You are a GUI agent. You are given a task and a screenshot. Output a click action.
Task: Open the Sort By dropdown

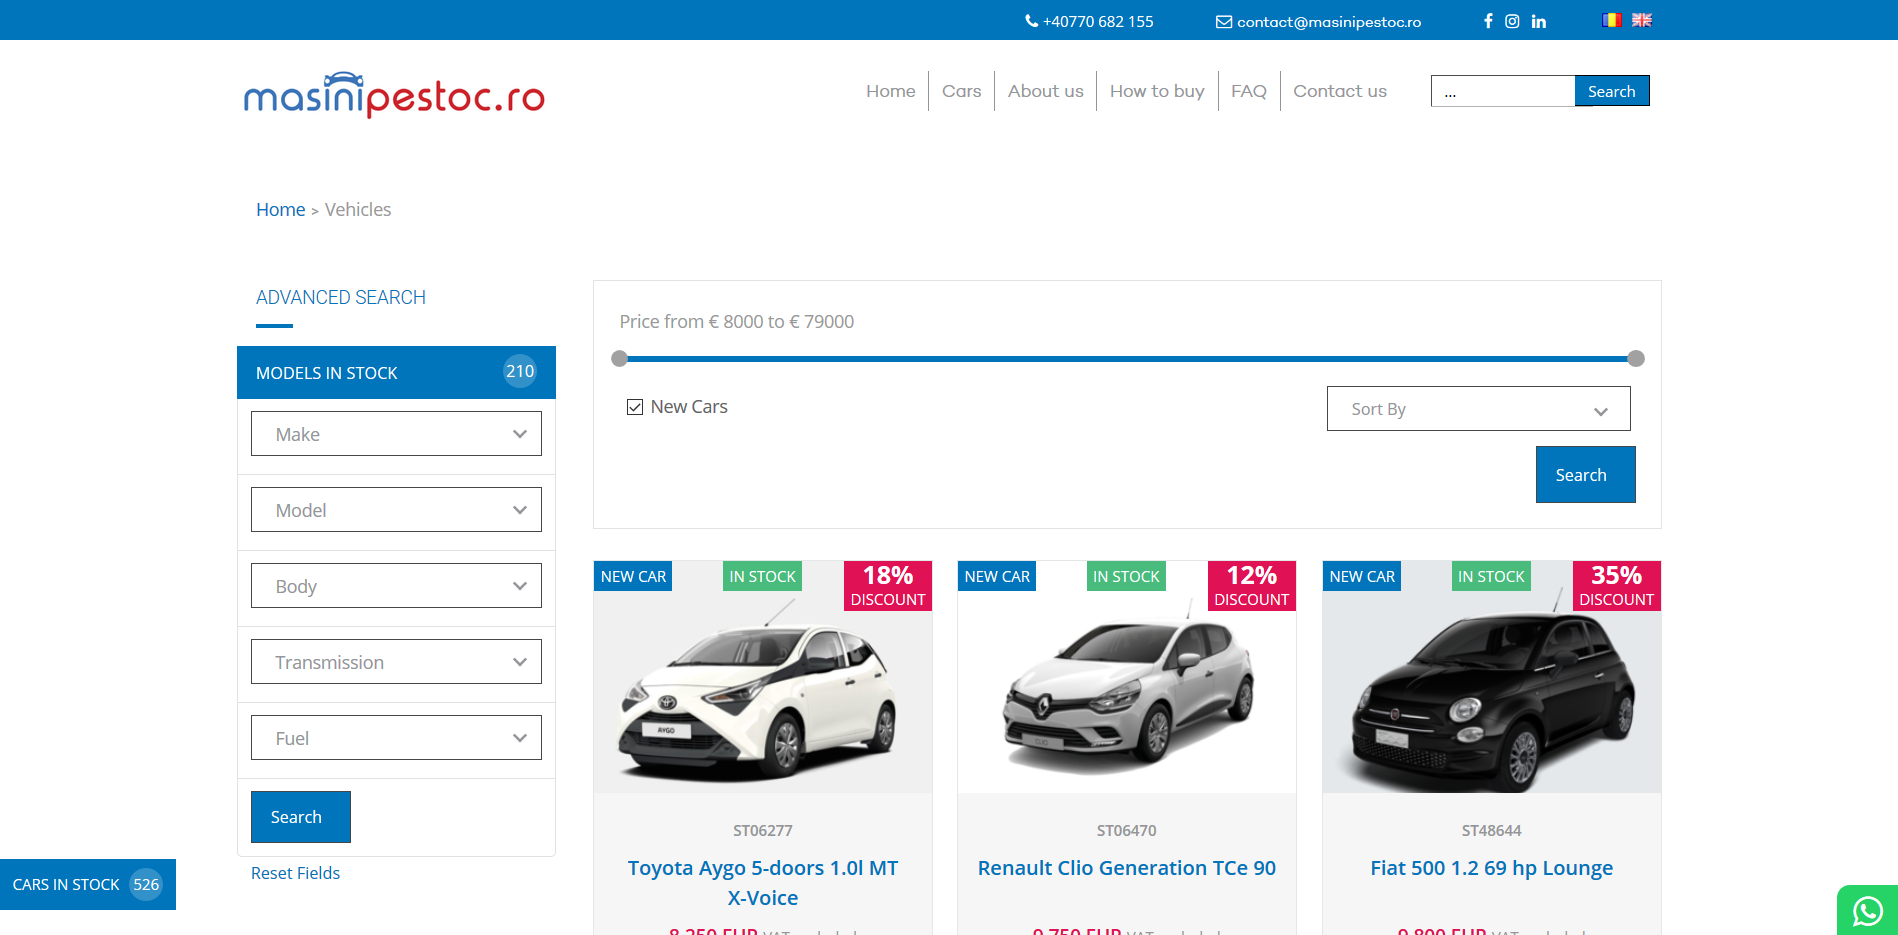pos(1478,409)
